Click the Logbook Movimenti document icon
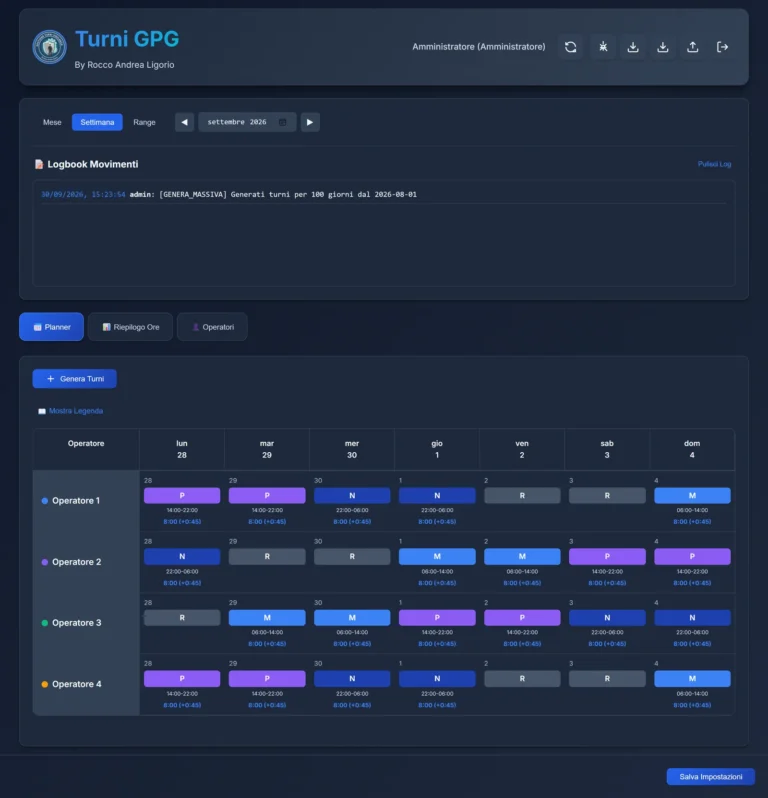The image size is (768, 798). pyautogui.click(x=39, y=164)
